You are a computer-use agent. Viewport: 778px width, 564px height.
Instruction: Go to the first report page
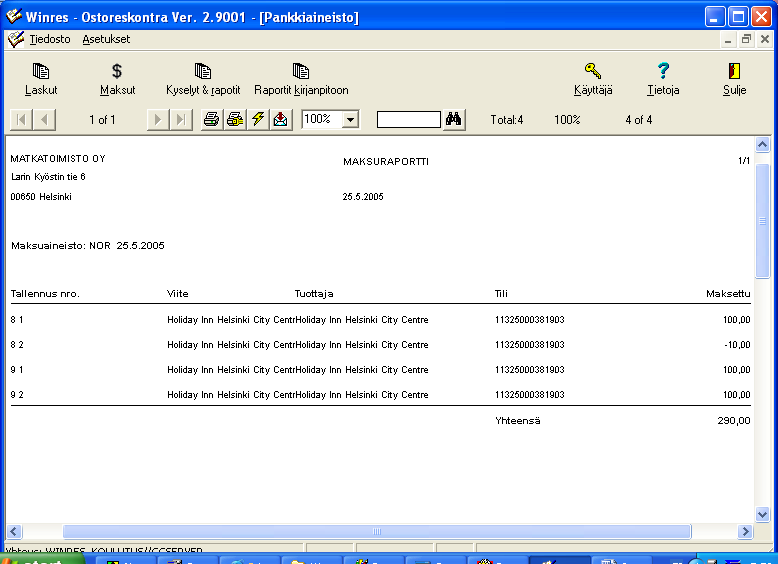coord(21,120)
